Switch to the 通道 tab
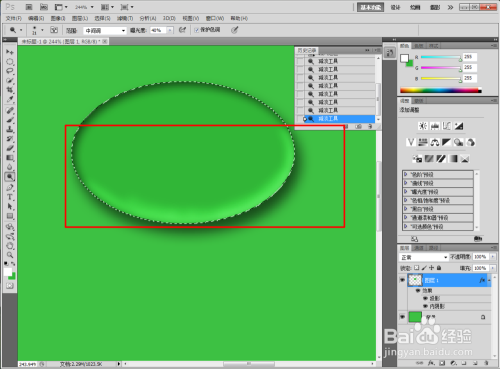Screen dimensions: 500x369 [x=419, y=248]
